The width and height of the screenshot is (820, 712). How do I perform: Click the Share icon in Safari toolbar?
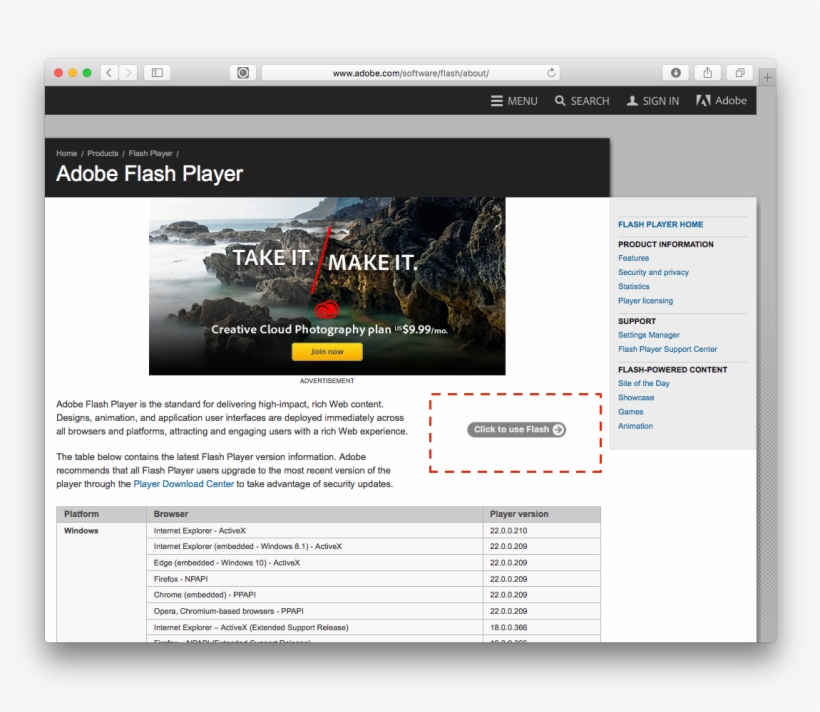tap(708, 73)
